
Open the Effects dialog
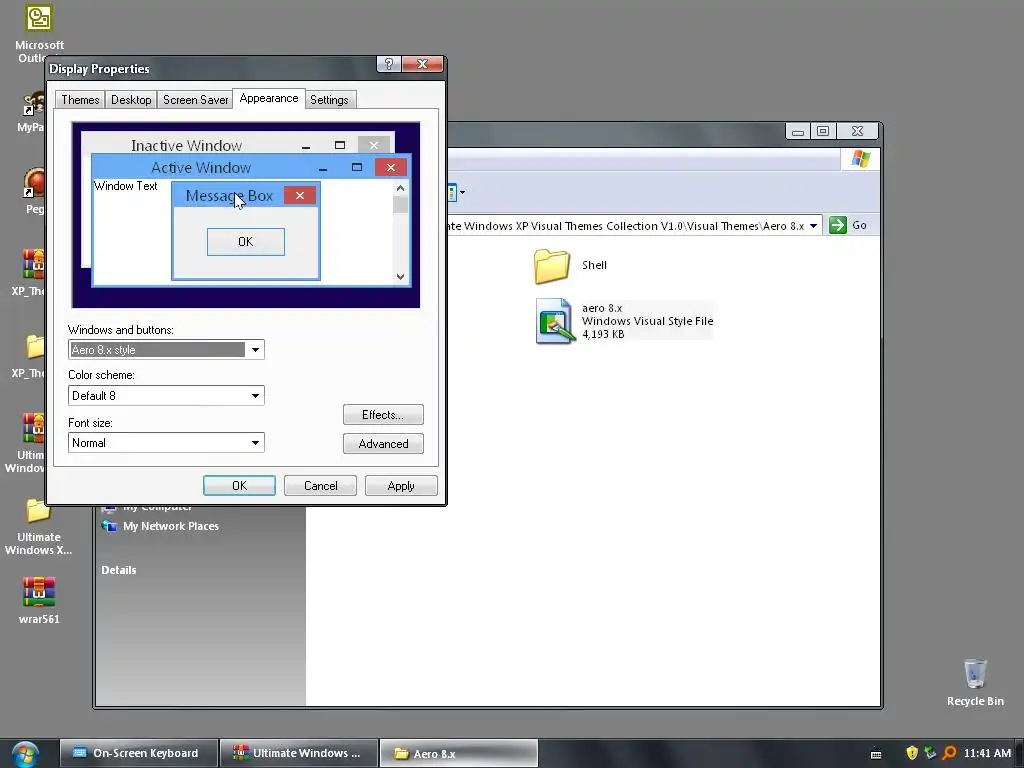tap(383, 415)
